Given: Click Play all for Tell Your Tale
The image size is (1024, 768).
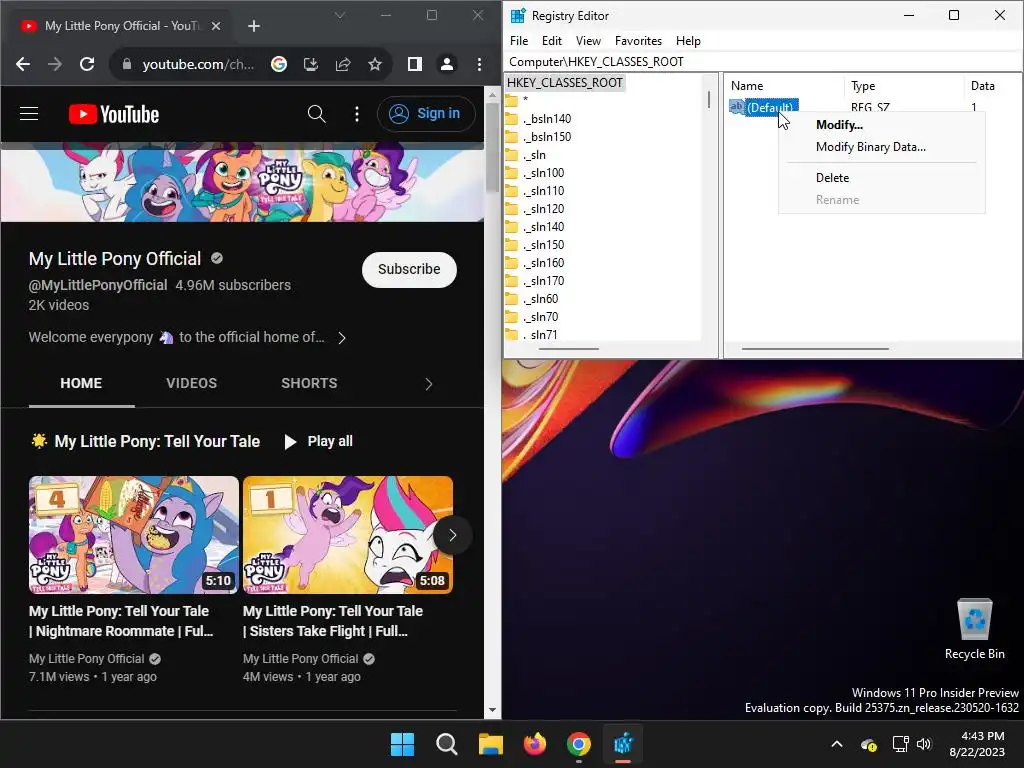Looking at the screenshot, I should coord(319,441).
